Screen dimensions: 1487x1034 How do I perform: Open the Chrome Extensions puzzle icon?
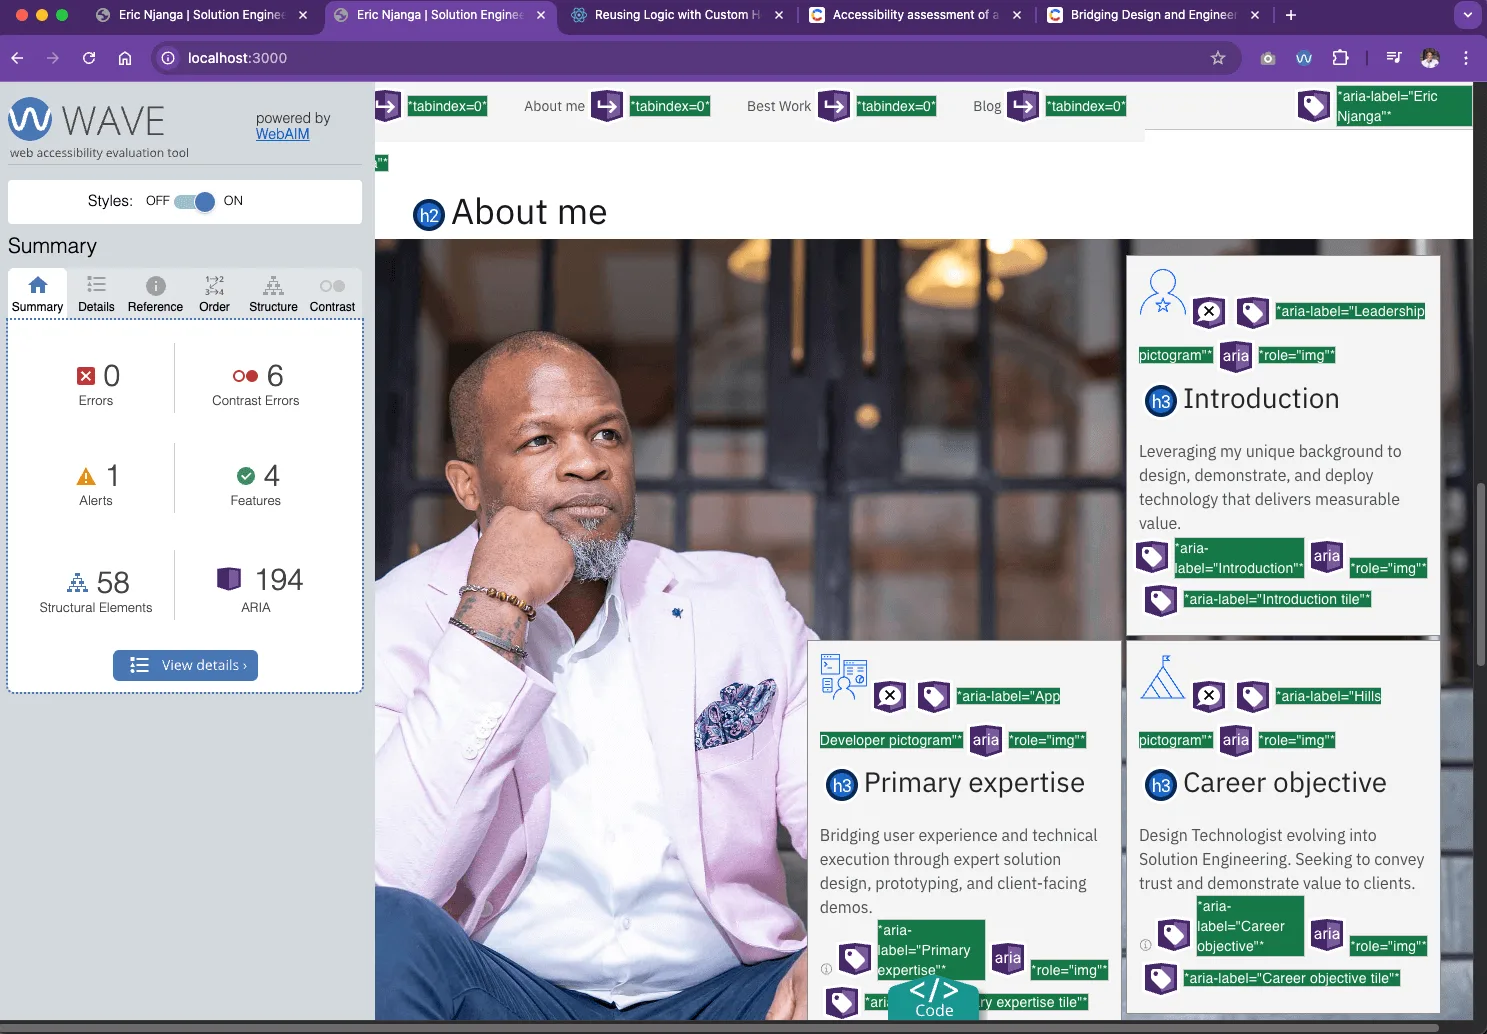tap(1341, 58)
